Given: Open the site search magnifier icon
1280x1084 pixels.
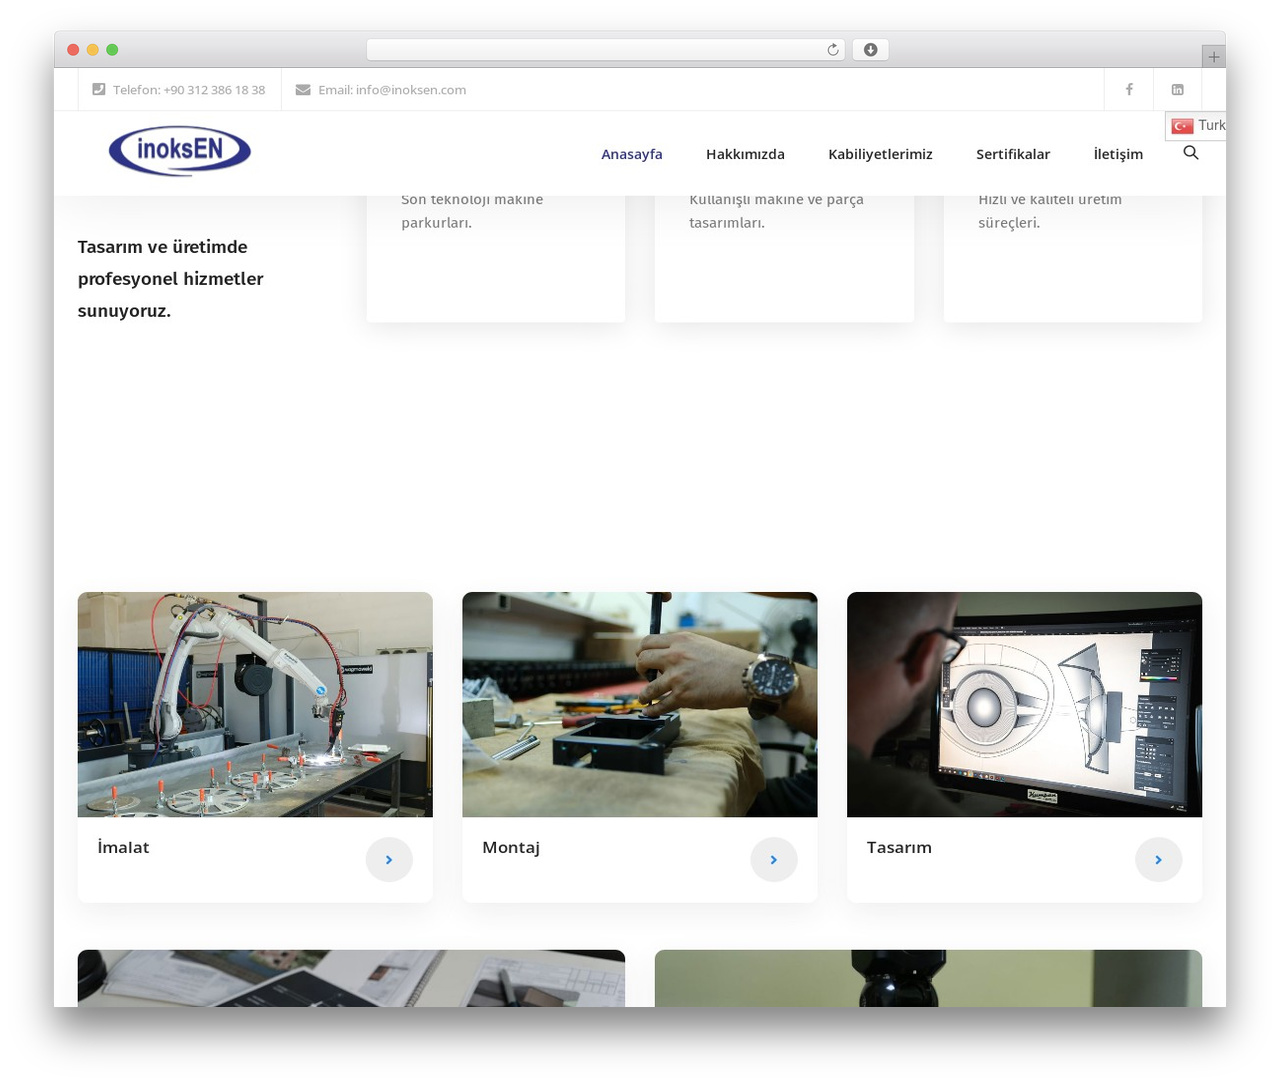Looking at the screenshot, I should (x=1191, y=153).
